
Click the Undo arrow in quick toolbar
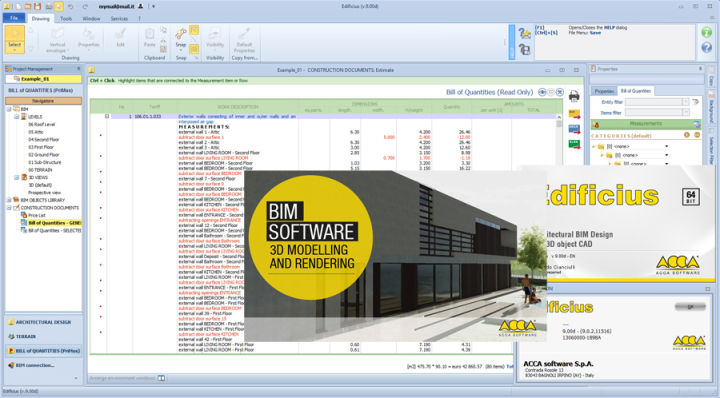[70, 6]
